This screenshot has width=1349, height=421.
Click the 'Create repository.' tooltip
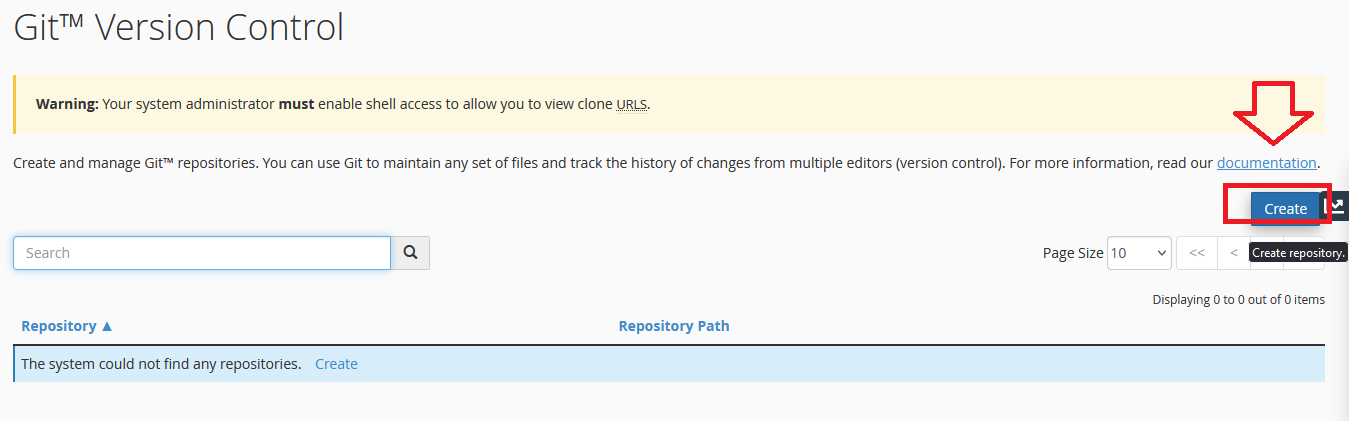(1299, 253)
